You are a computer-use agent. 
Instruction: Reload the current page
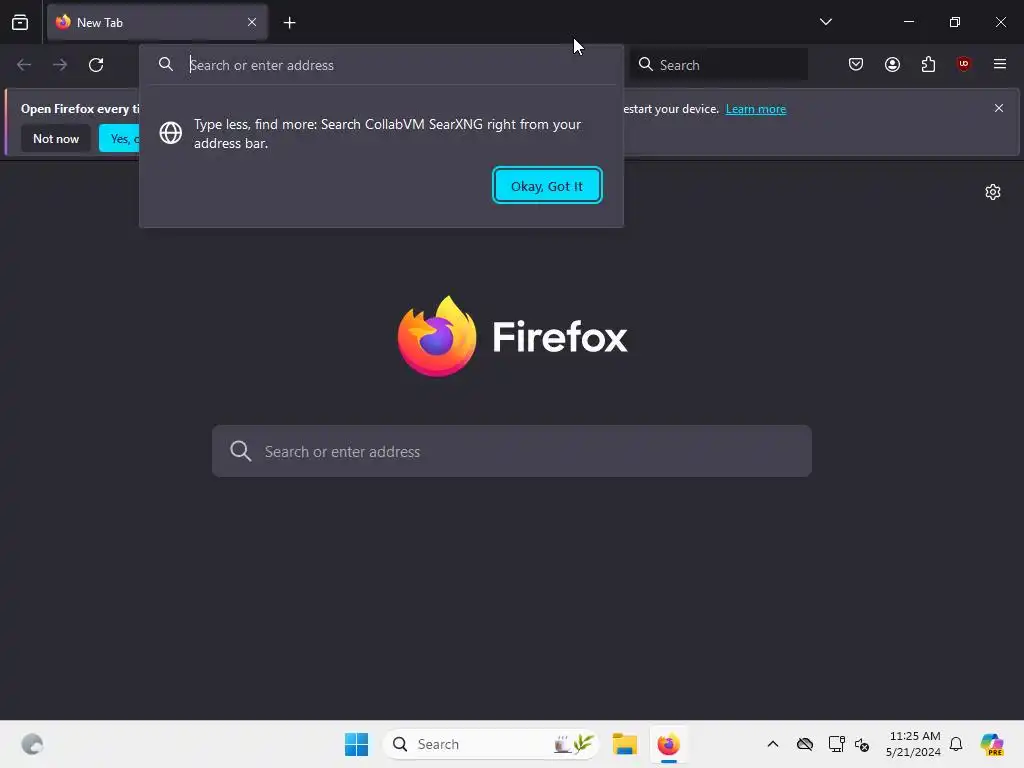(96, 65)
